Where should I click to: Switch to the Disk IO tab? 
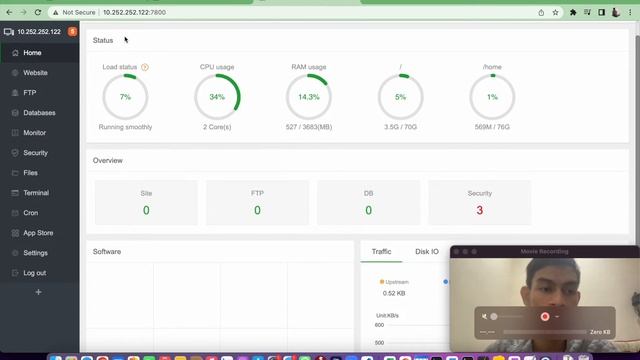coord(427,251)
